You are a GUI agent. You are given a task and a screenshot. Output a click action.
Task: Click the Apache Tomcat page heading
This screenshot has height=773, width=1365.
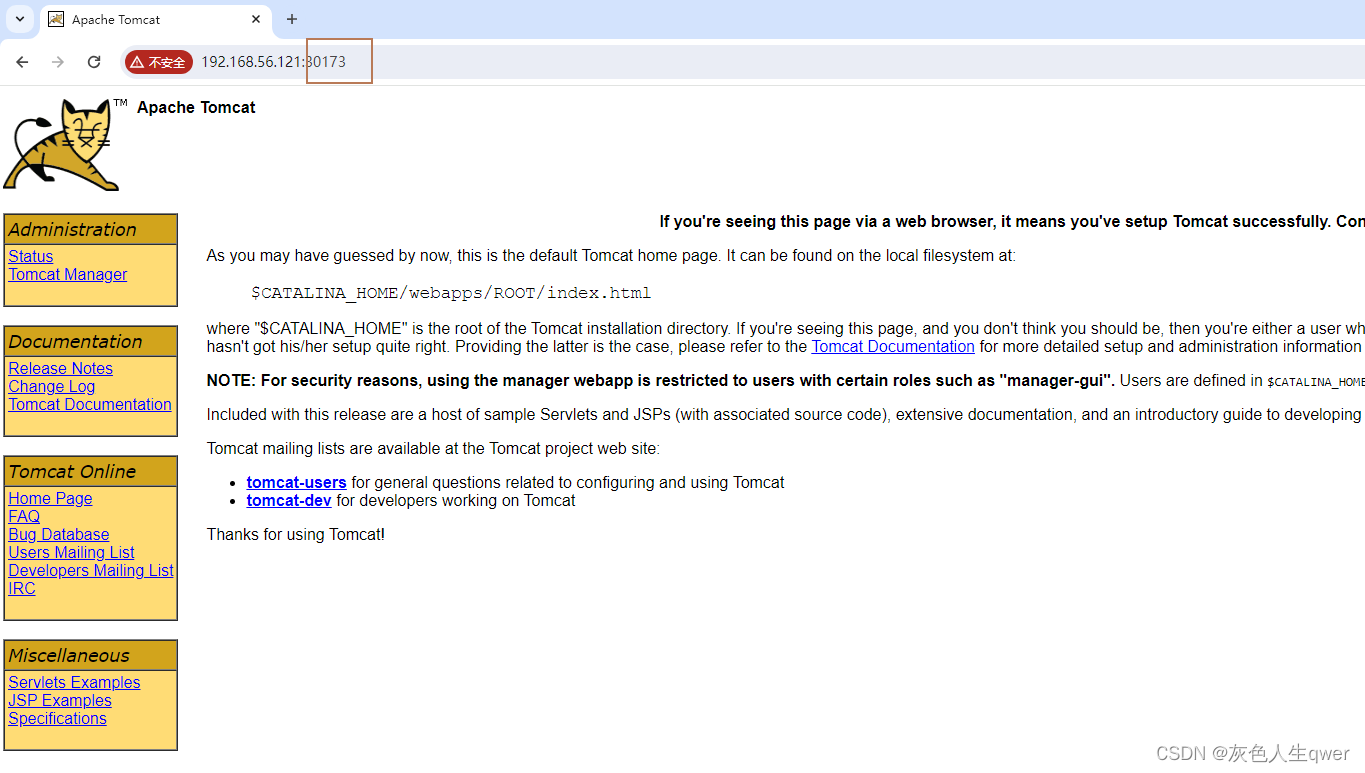(196, 107)
